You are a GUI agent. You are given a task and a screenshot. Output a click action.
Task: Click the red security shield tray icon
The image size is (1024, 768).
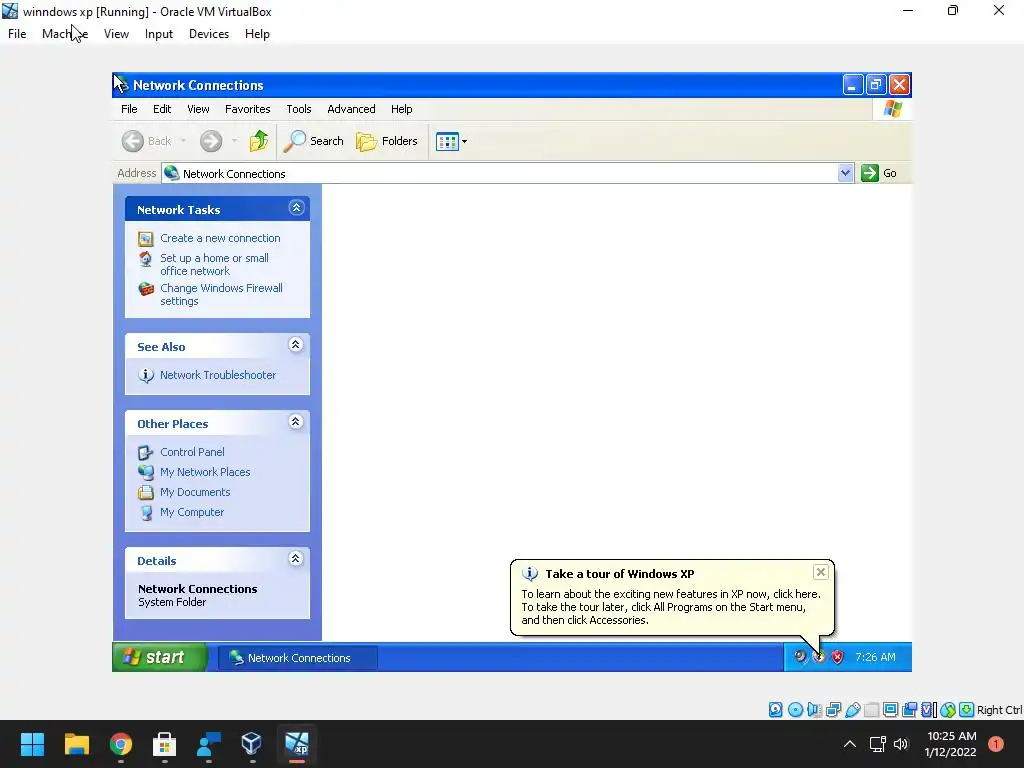(x=837, y=657)
